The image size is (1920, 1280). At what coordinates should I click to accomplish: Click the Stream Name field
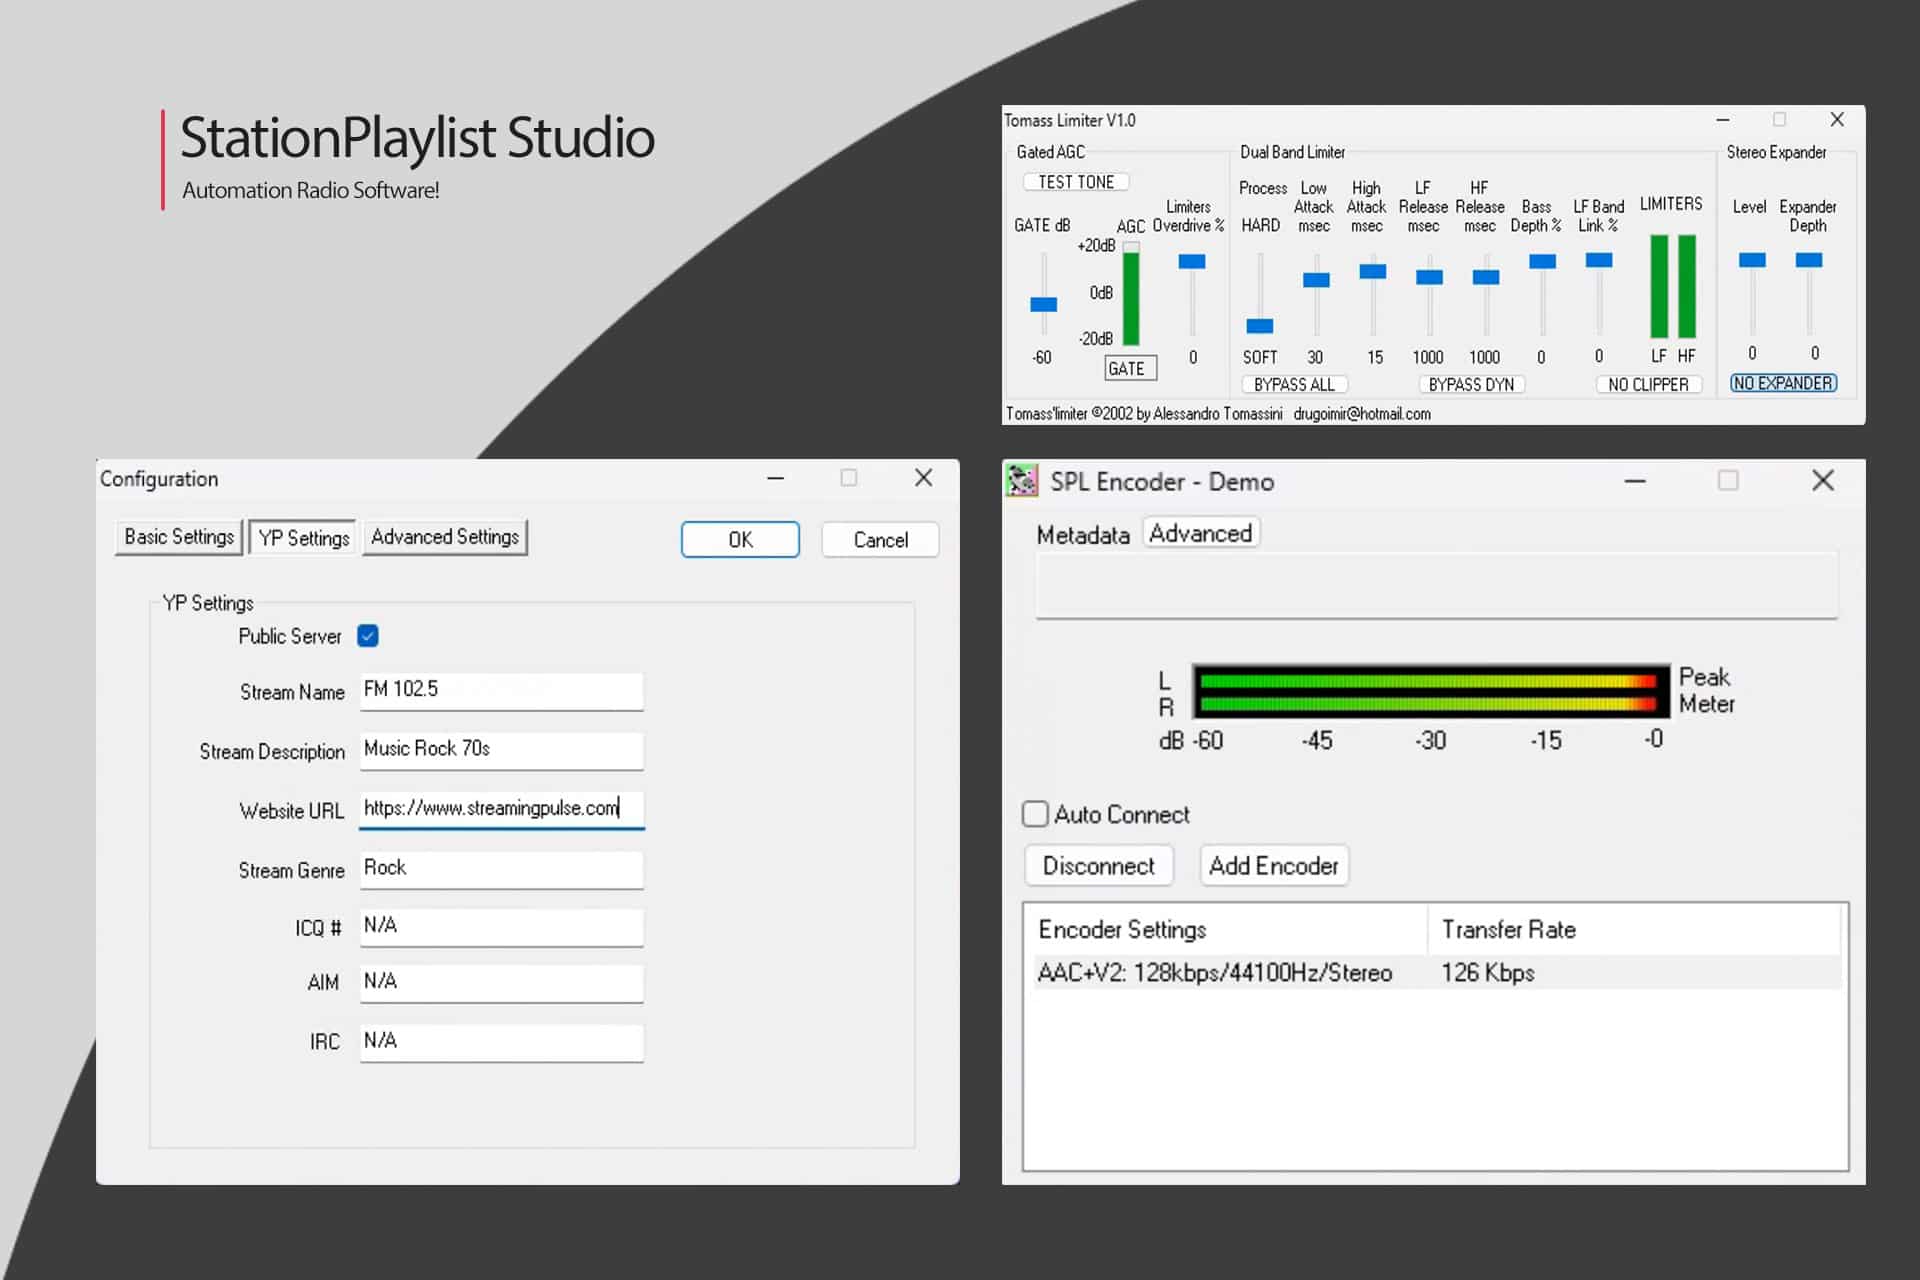tap(501, 691)
